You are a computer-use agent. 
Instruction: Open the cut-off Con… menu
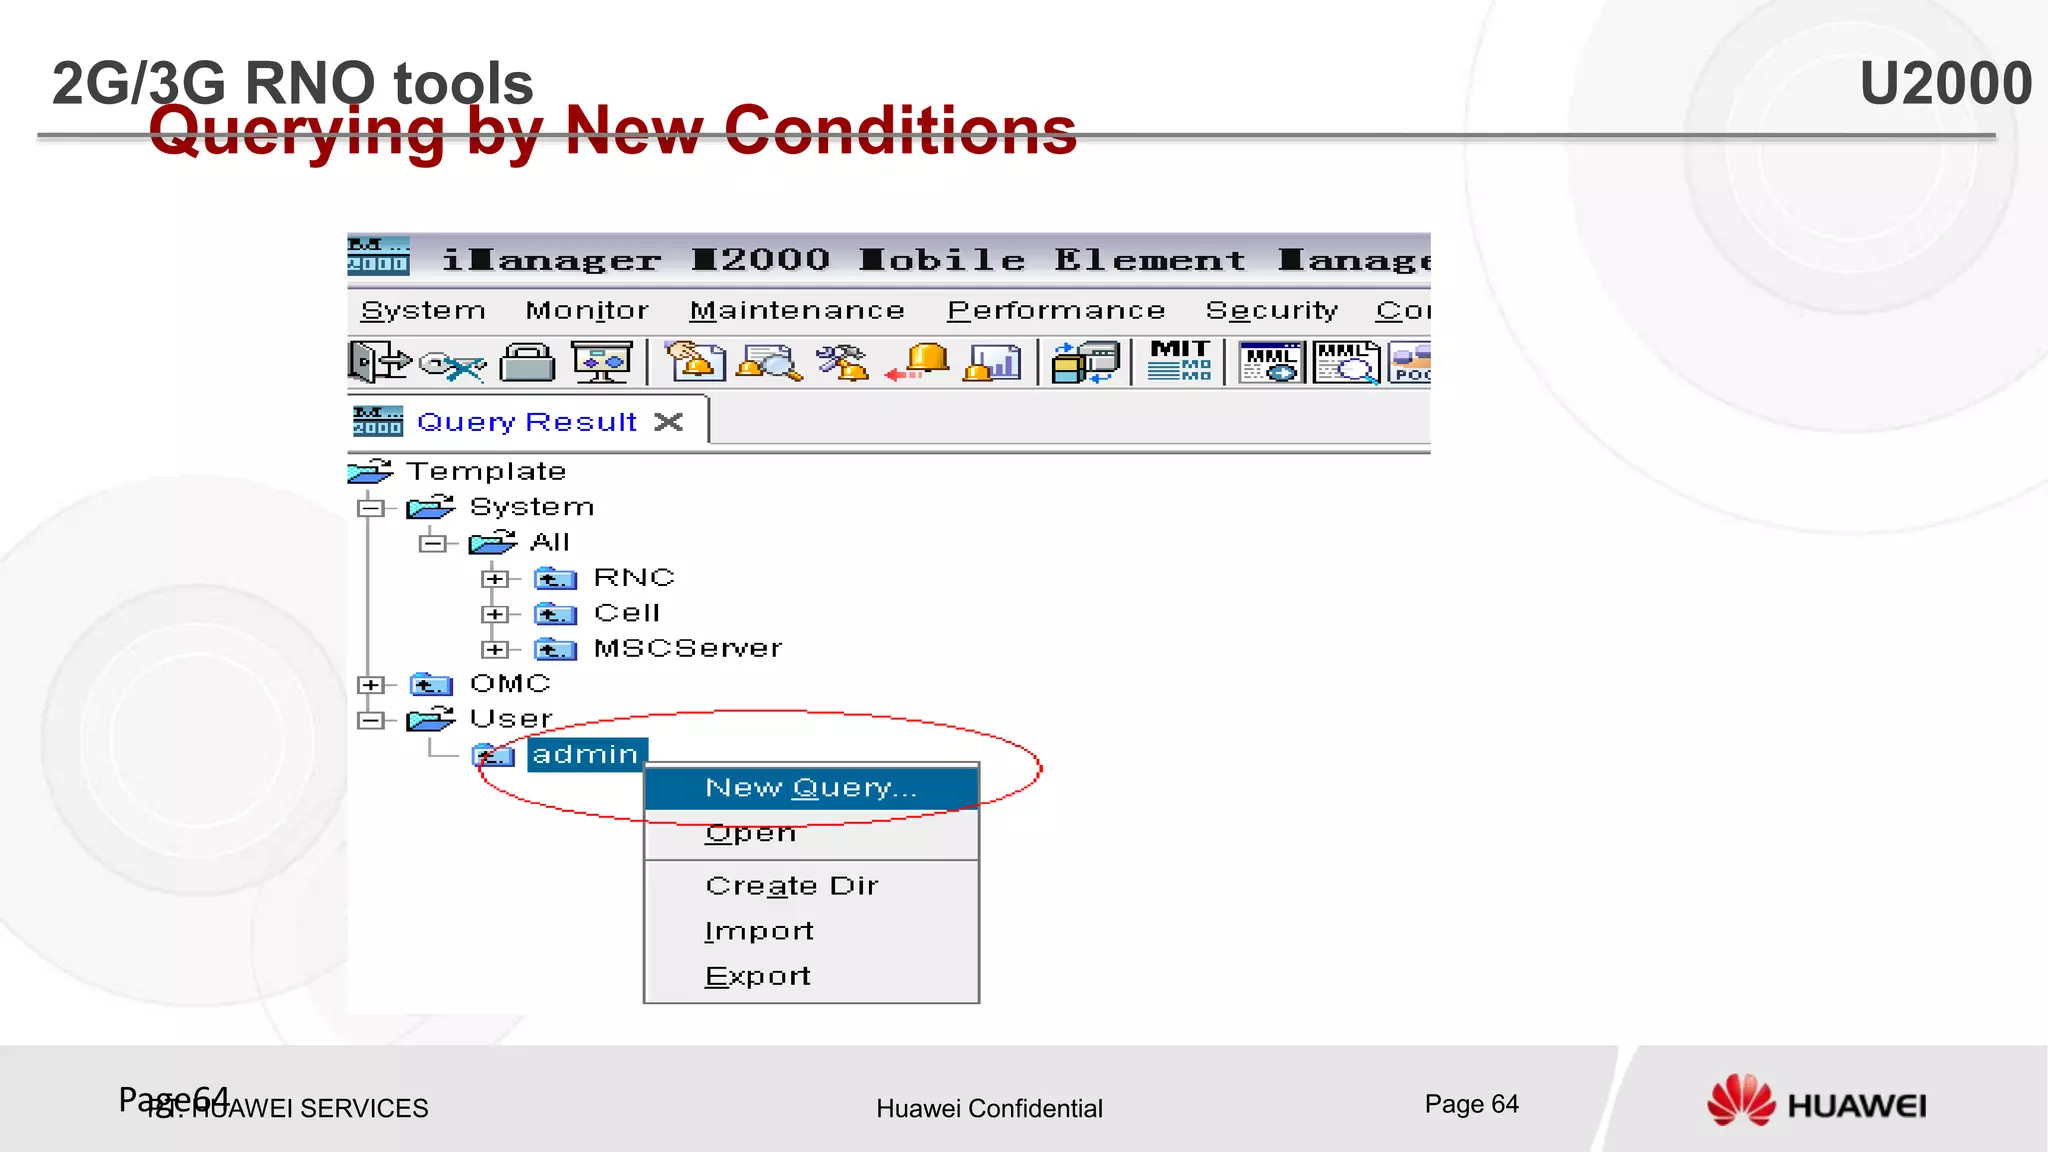click(1403, 311)
